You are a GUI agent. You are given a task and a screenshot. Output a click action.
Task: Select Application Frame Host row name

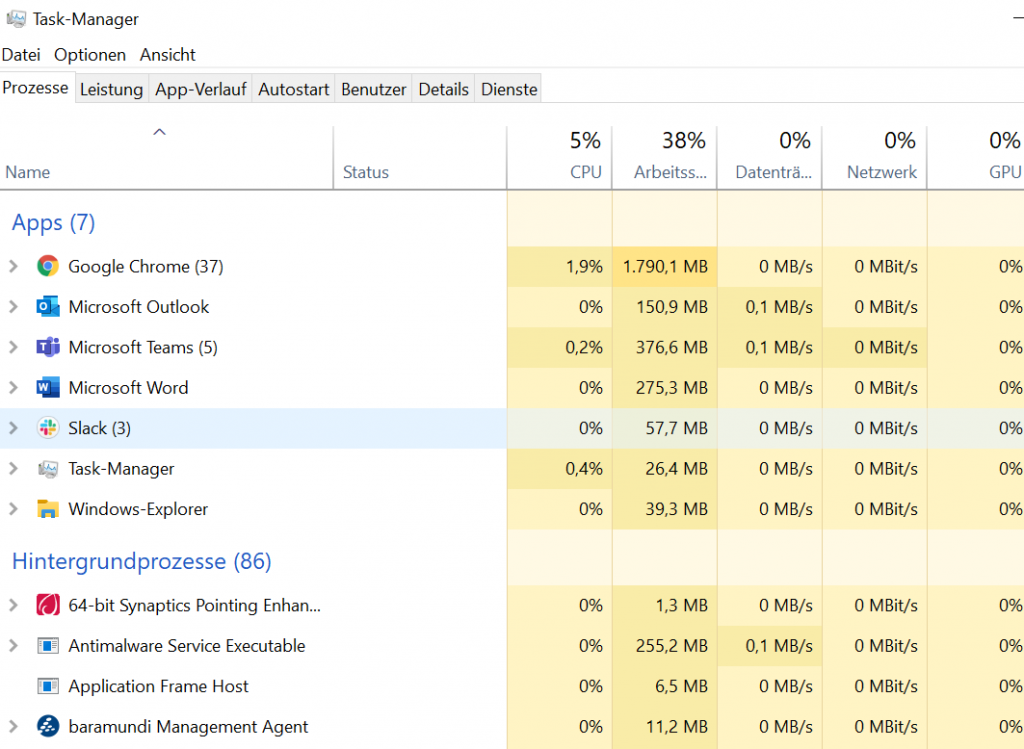pyautogui.click(x=158, y=686)
